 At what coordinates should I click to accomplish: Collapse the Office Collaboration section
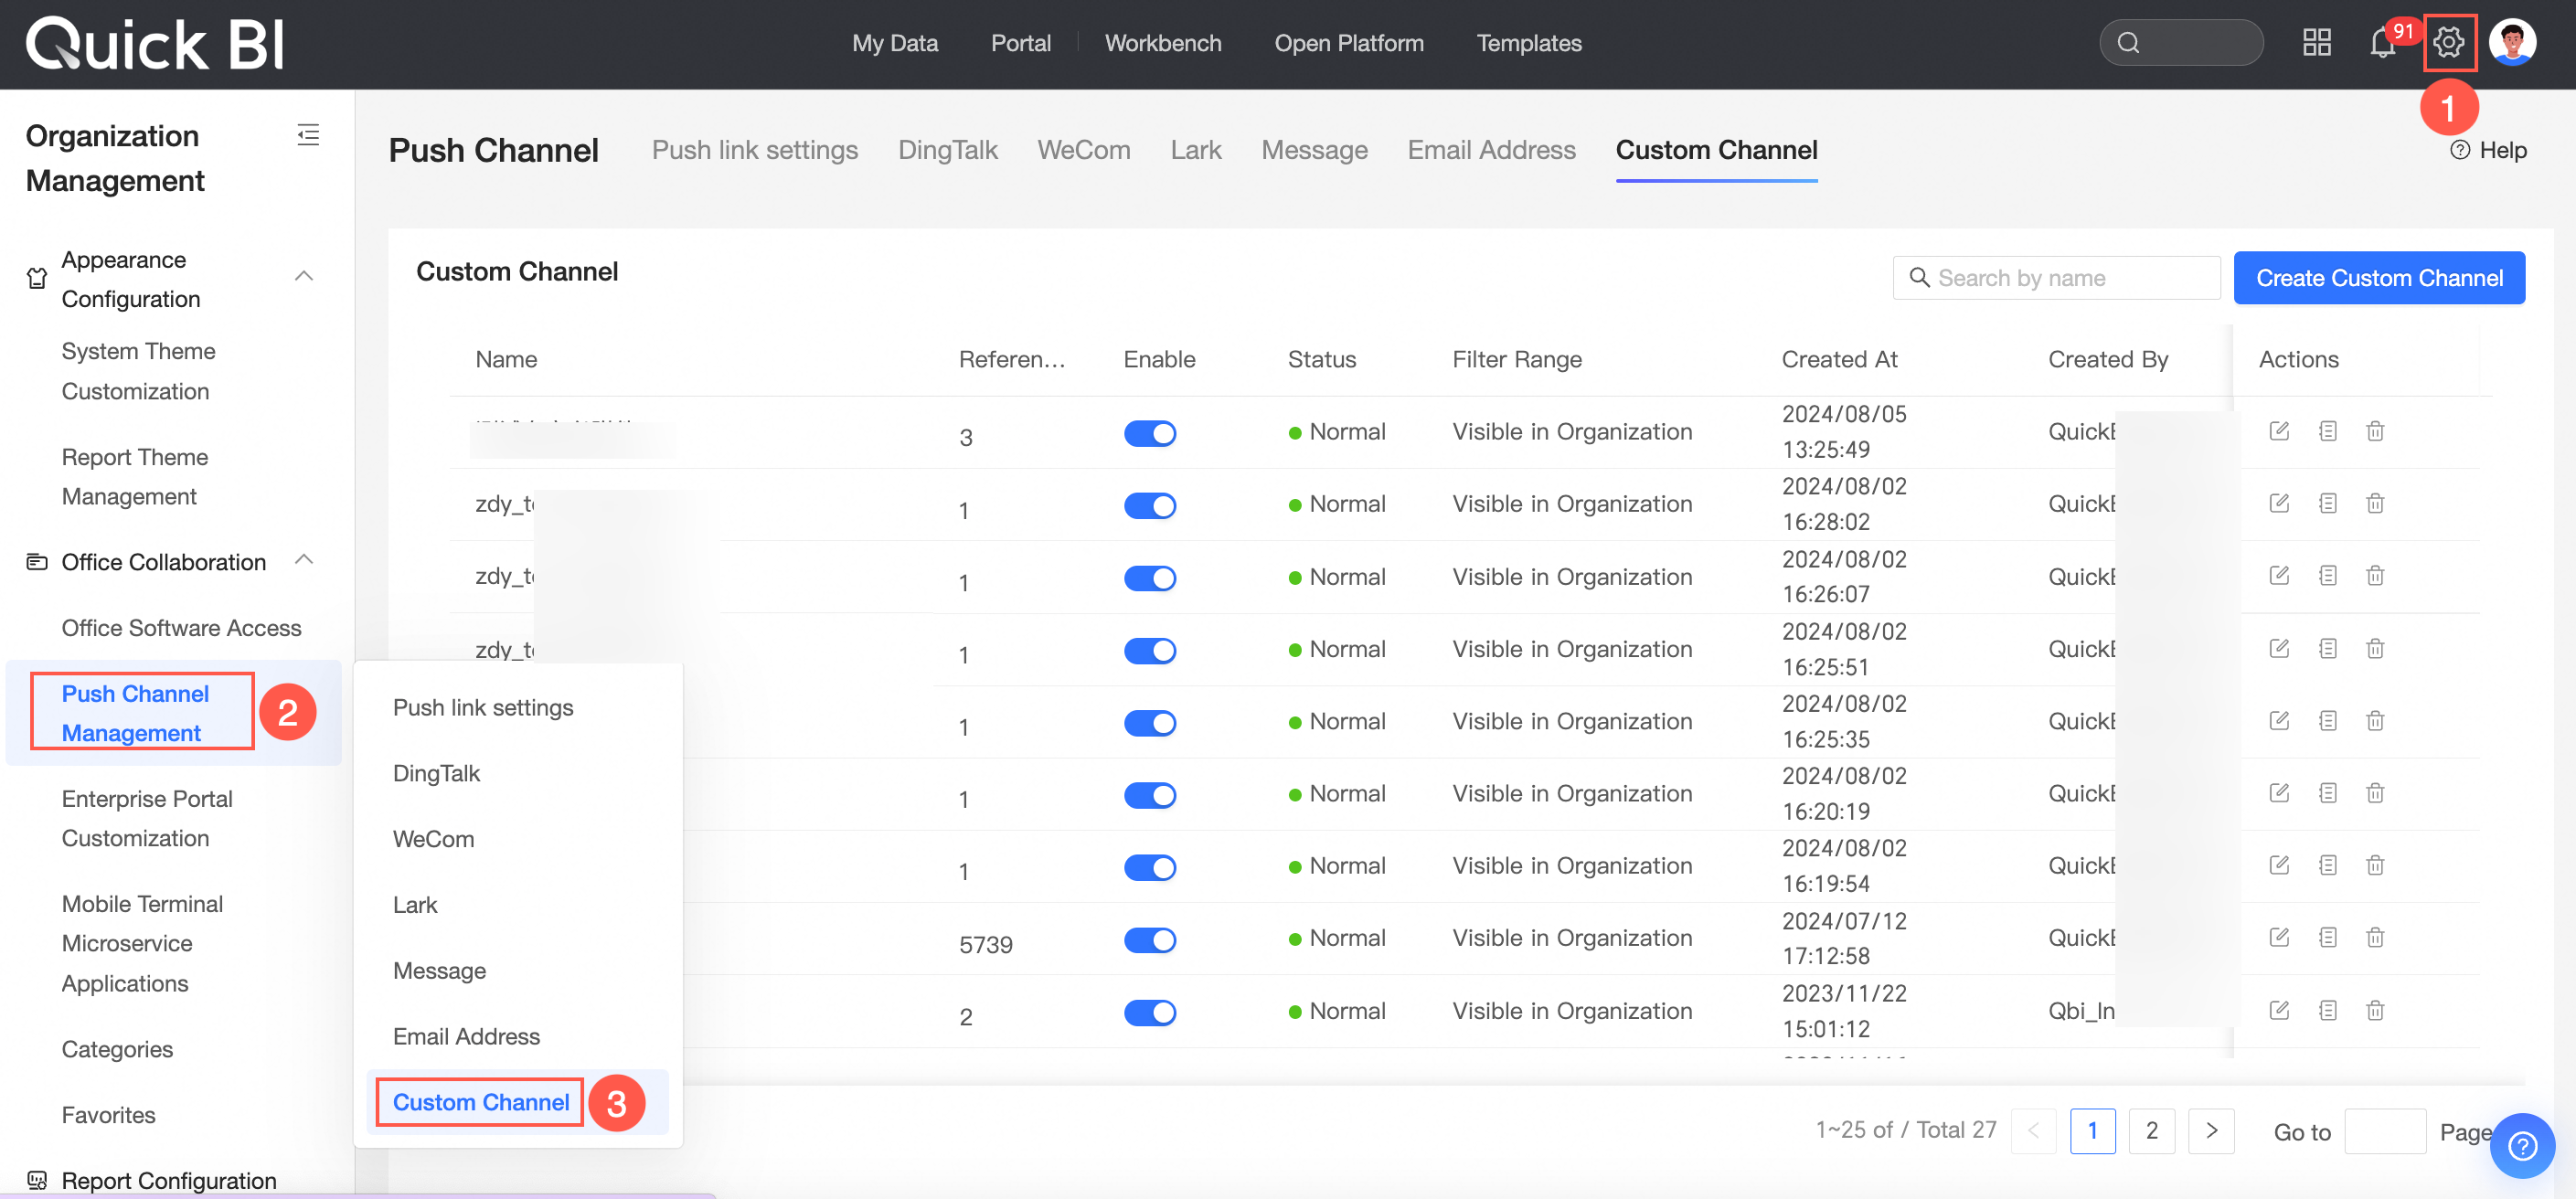coord(305,560)
